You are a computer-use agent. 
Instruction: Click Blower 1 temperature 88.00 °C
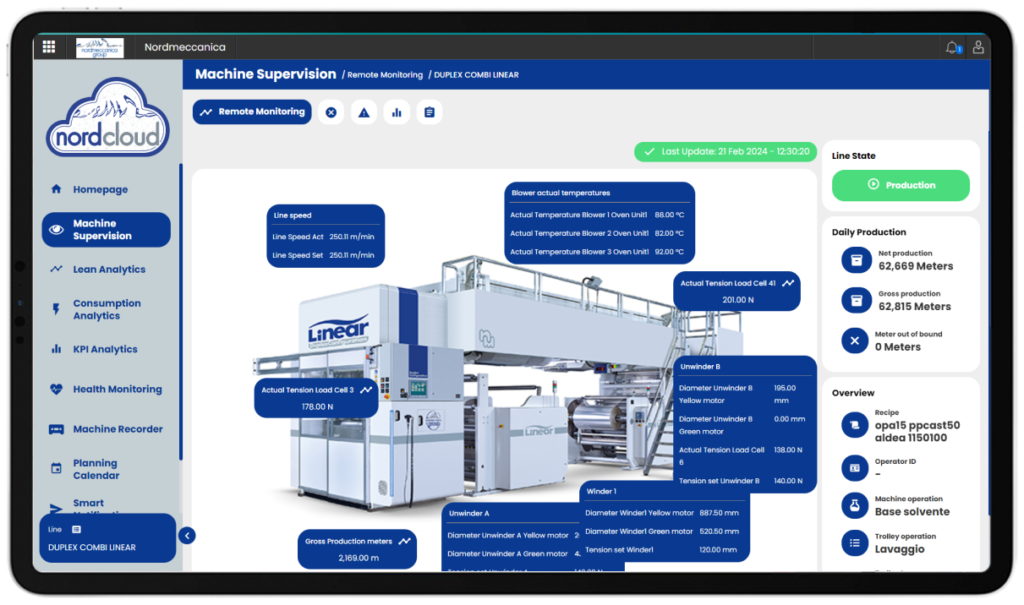tap(669, 214)
